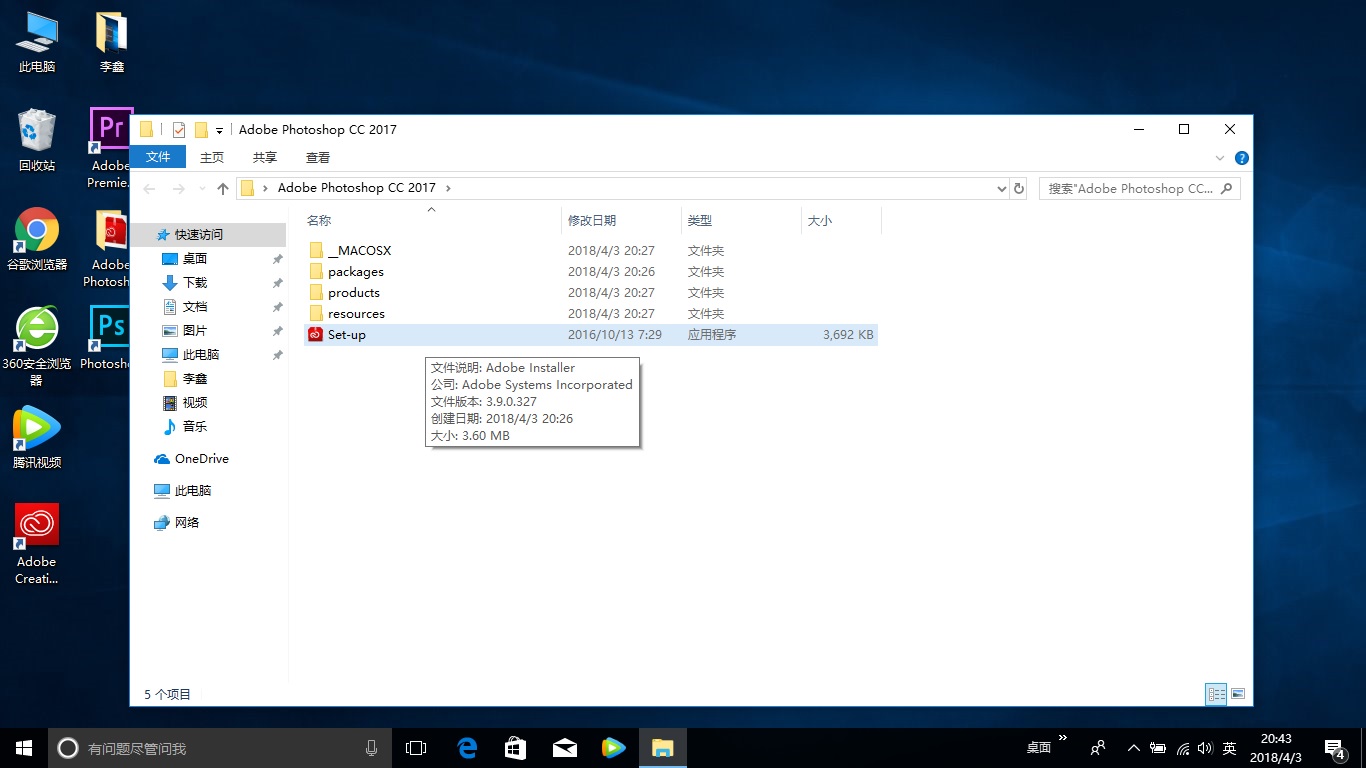Click the Properties quick access toolbar icon
The height and width of the screenshot is (768, 1366).
179,130
